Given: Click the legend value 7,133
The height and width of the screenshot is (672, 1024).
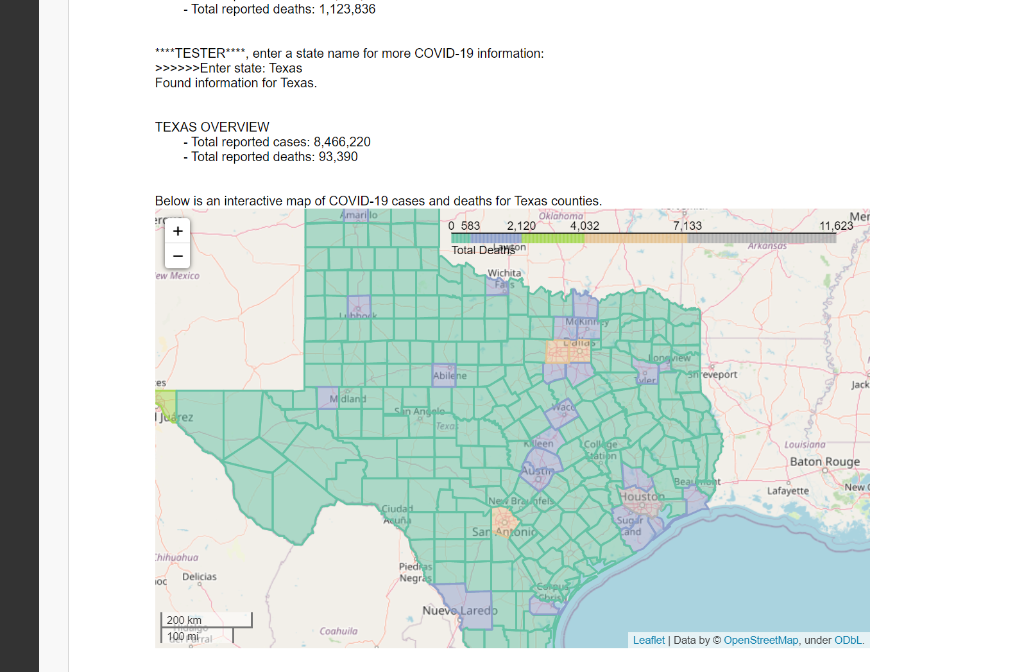Looking at the screenshot, I should pos(687,226).
